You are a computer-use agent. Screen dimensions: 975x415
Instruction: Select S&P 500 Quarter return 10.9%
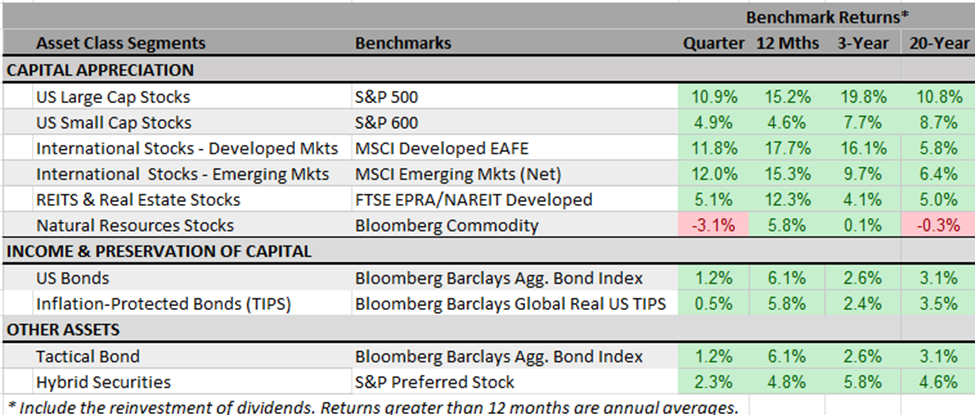tap(714, 98)
